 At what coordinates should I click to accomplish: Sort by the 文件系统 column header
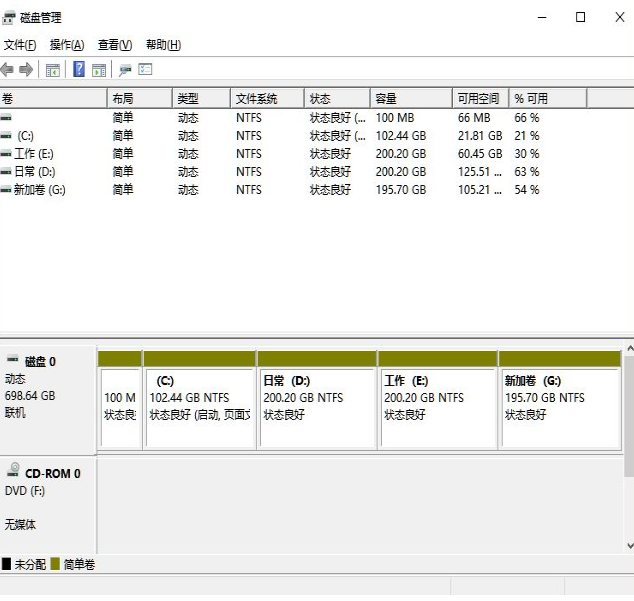(267, 98)
